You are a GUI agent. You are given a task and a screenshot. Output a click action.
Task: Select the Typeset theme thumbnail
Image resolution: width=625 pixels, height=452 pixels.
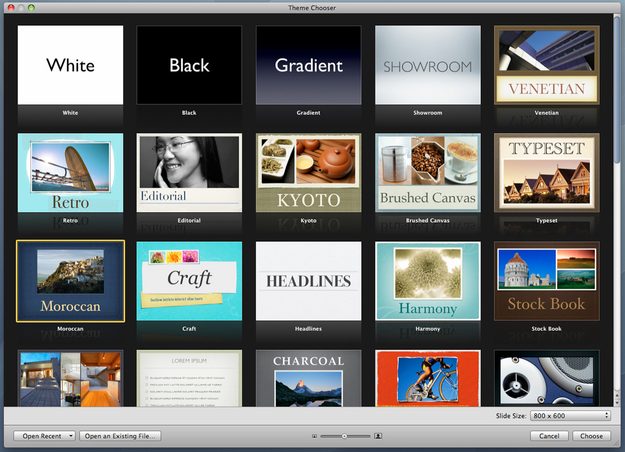click(546, 173)
